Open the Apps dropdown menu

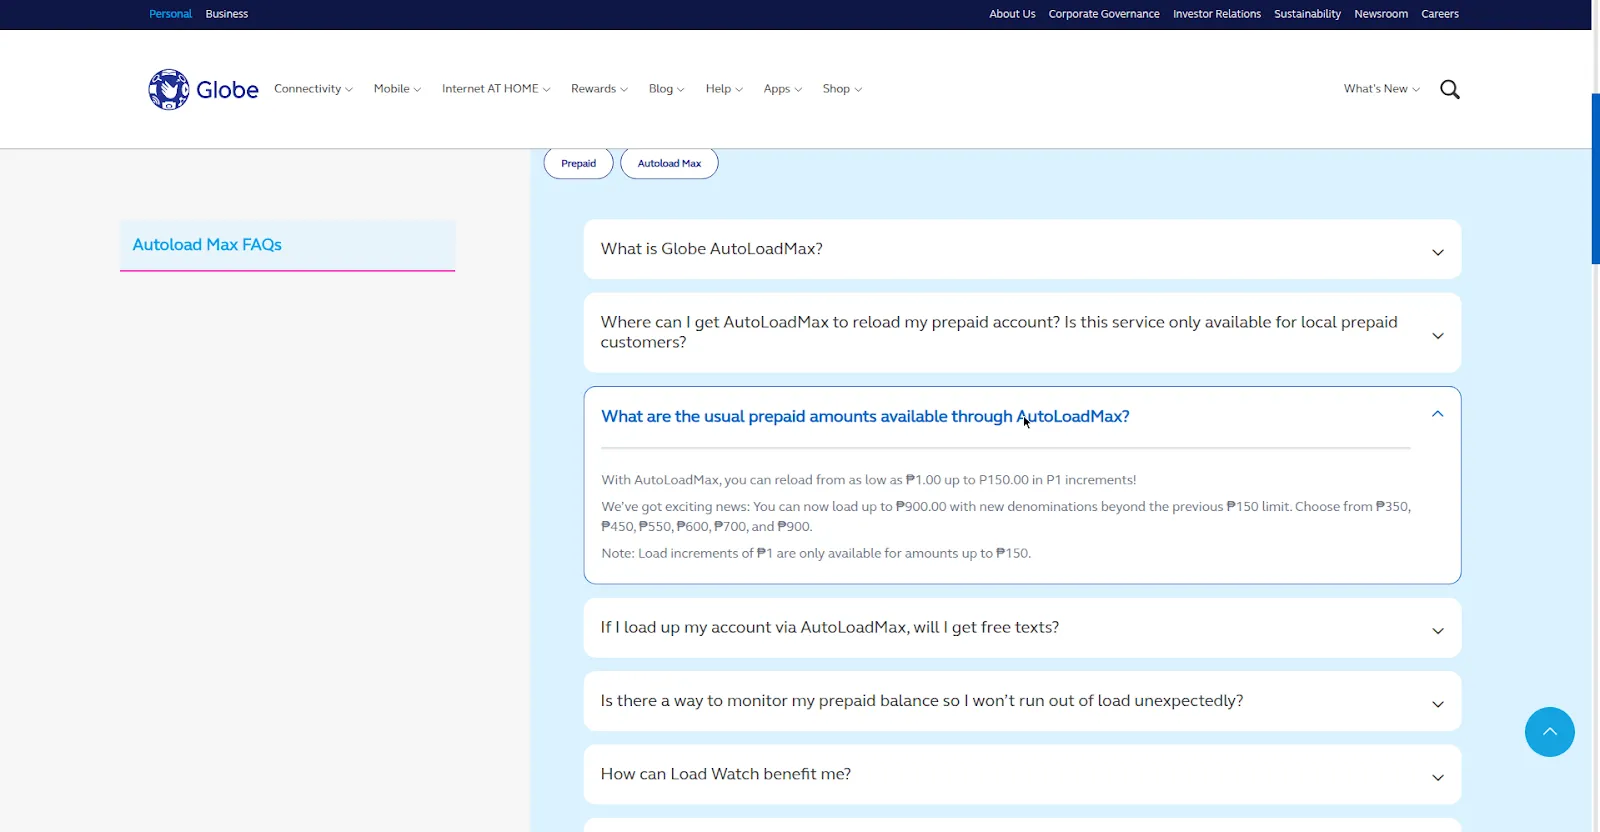[x=782, y=89]
